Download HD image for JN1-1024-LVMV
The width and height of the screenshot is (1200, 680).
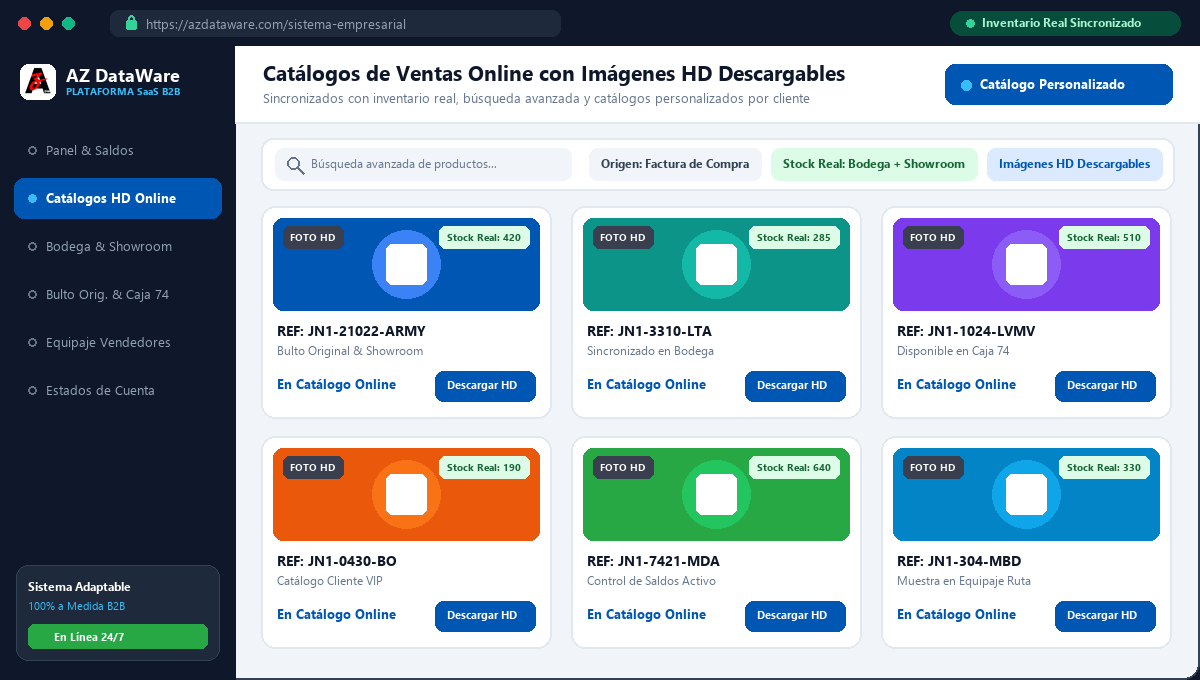(x=1105, y=386)
